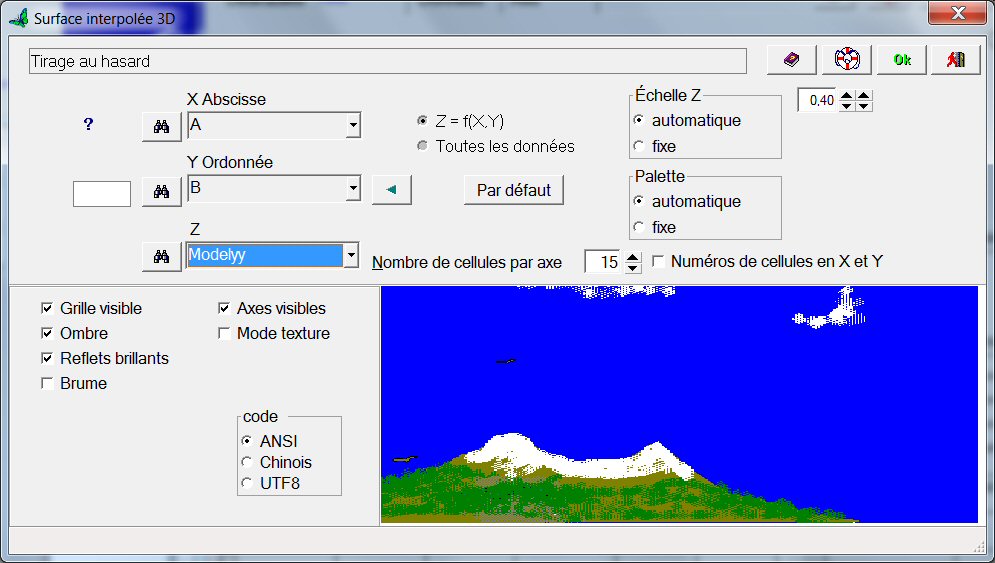Screen dimensions: 995x563
Task: Click the lifebuoy assistance icon button
Action: [847, 60]
